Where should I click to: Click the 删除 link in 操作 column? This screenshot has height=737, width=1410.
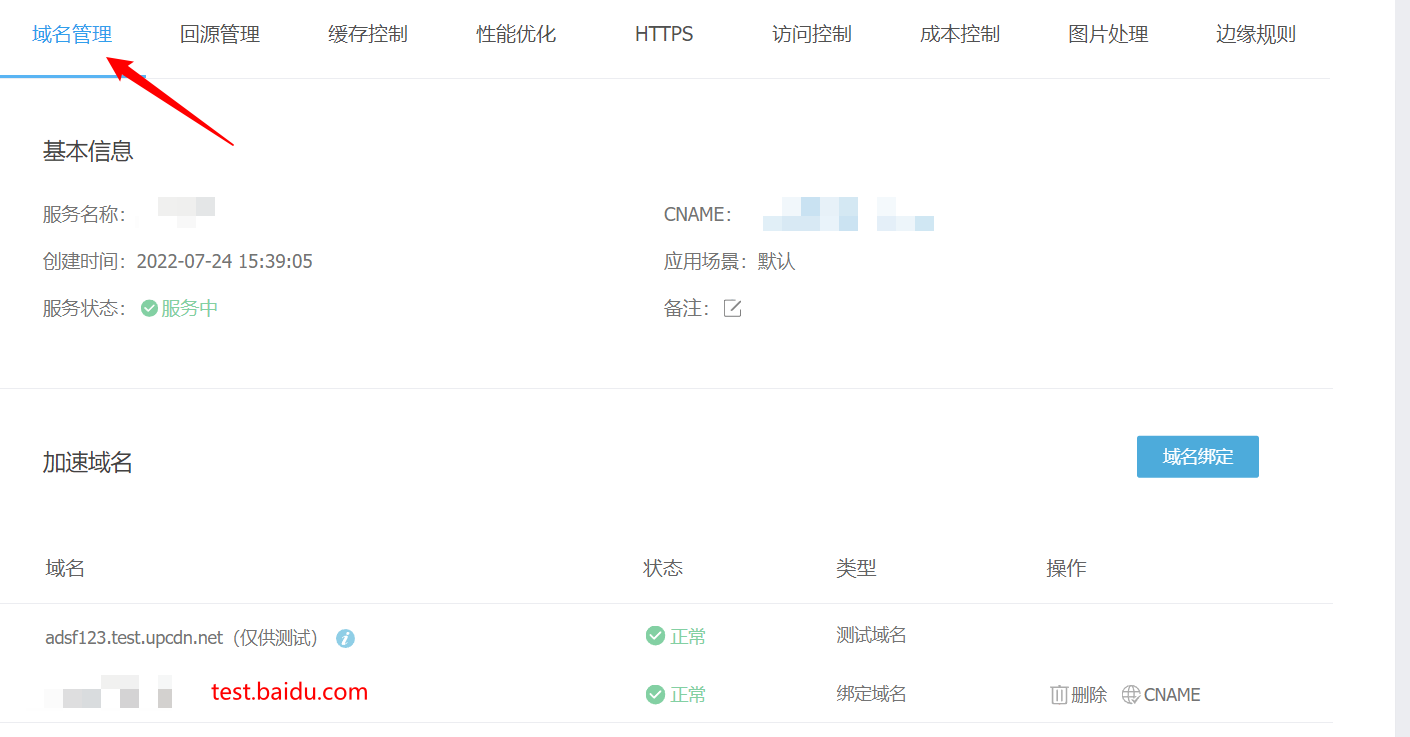(1089, 695)
